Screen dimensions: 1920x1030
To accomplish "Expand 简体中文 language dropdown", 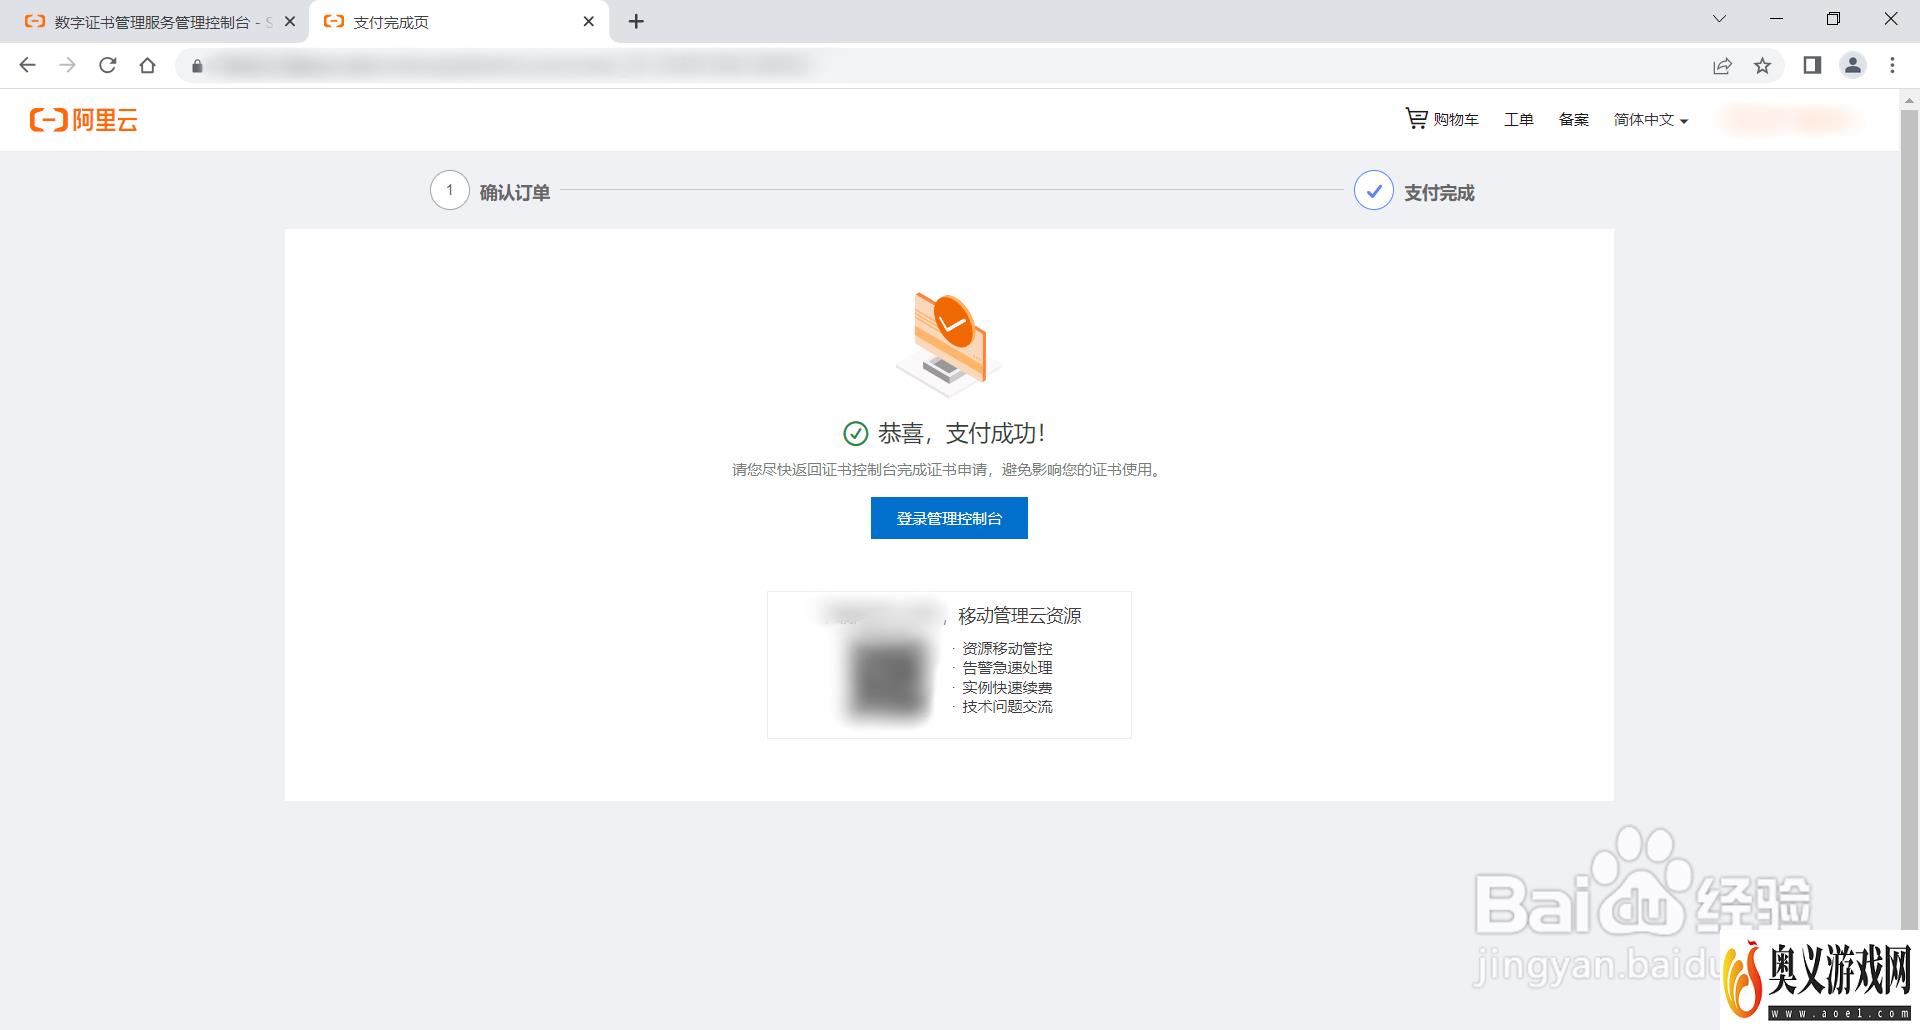I will coord(1650,119).
